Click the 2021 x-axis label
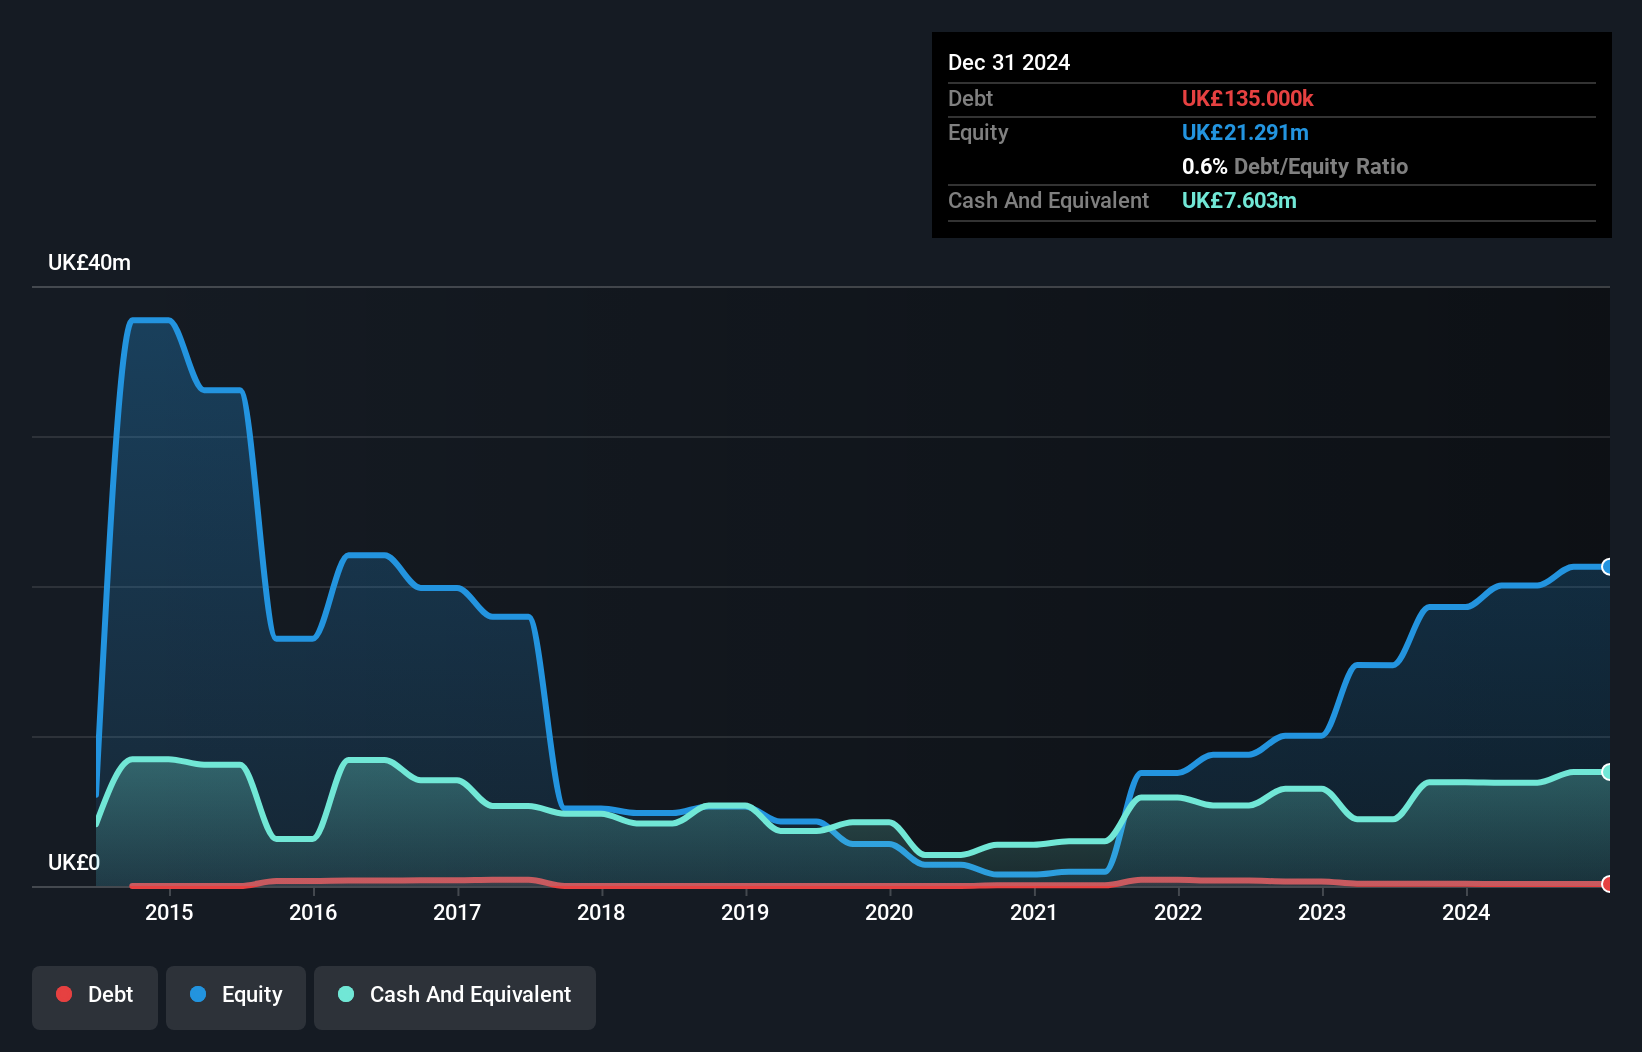1642x1052 pixels. coord(1034,912)
